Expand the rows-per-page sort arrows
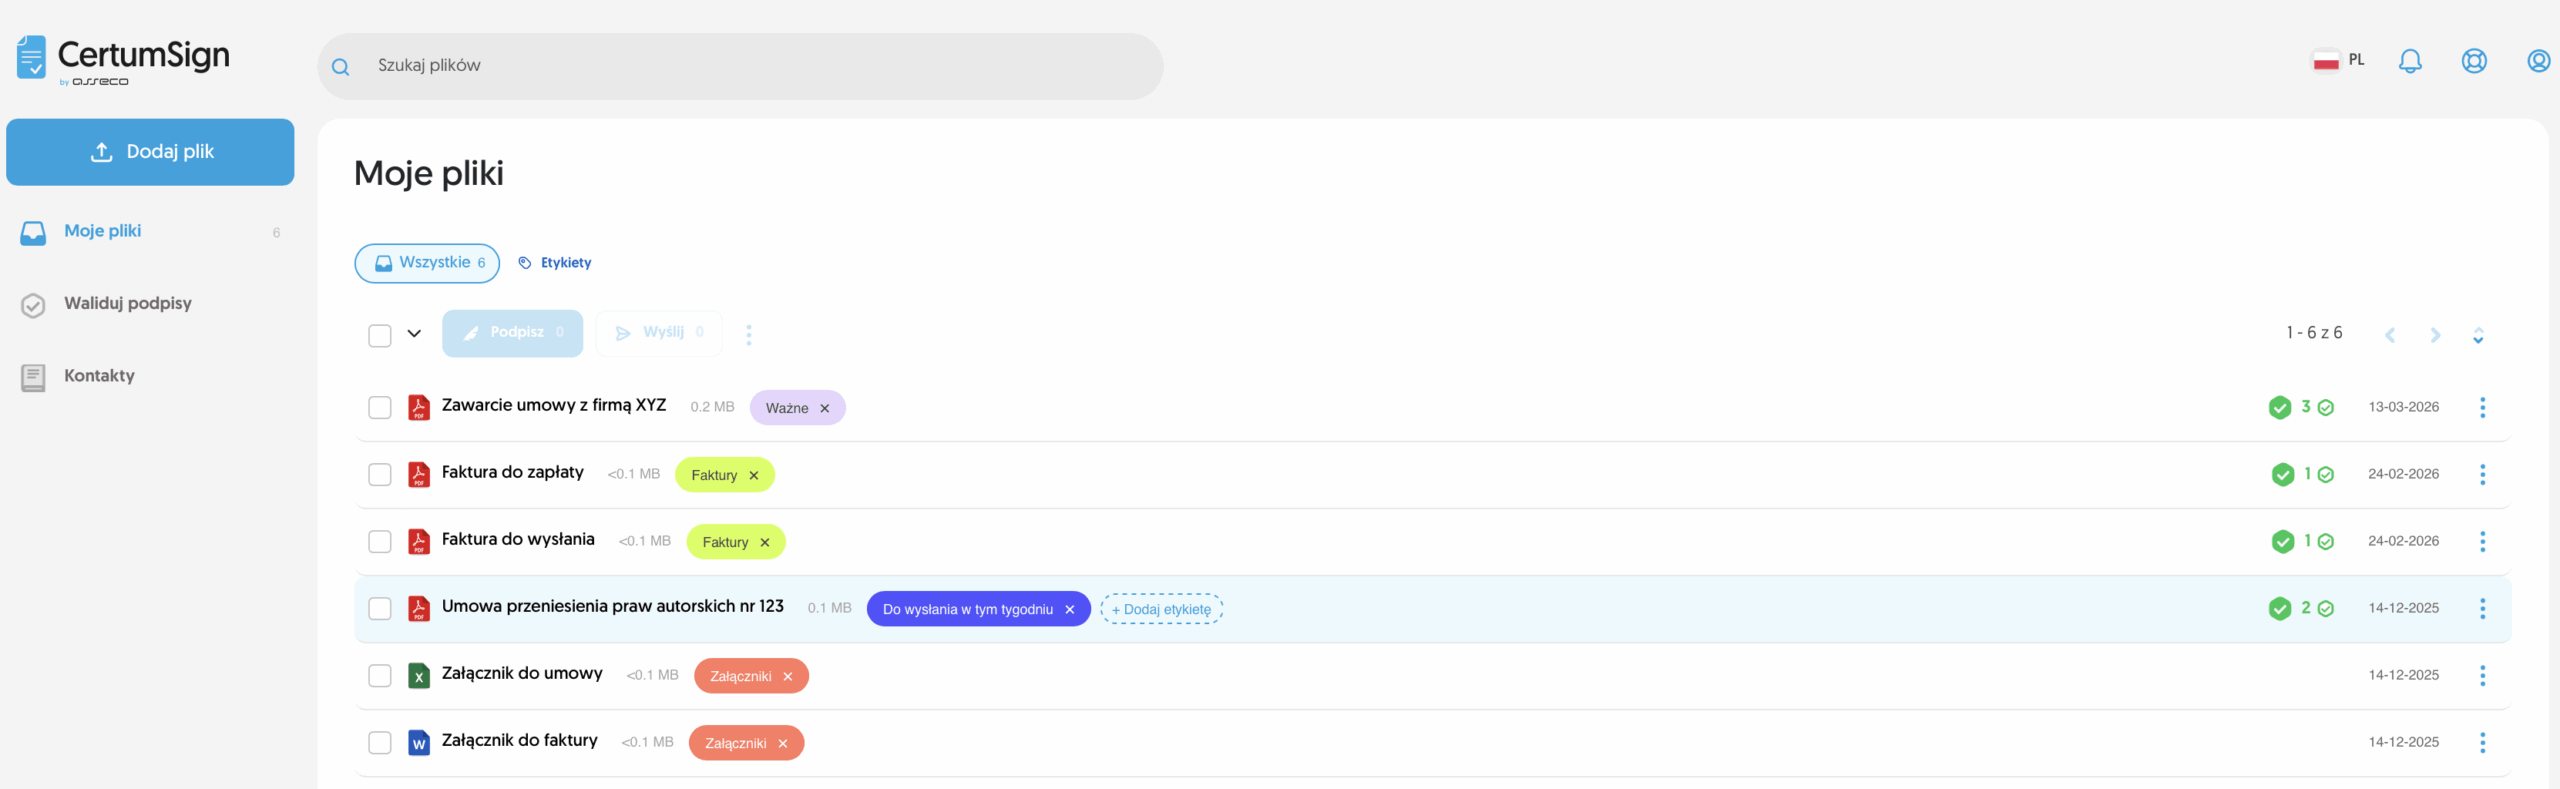The image size is (2560, 789). (2478, 335)
